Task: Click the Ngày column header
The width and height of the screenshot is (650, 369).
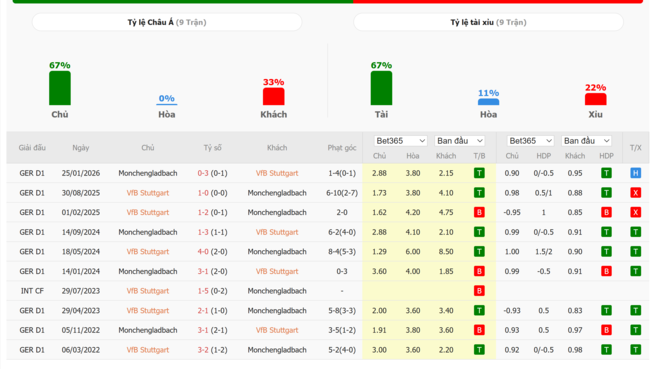Action: [x=80, y=148]
